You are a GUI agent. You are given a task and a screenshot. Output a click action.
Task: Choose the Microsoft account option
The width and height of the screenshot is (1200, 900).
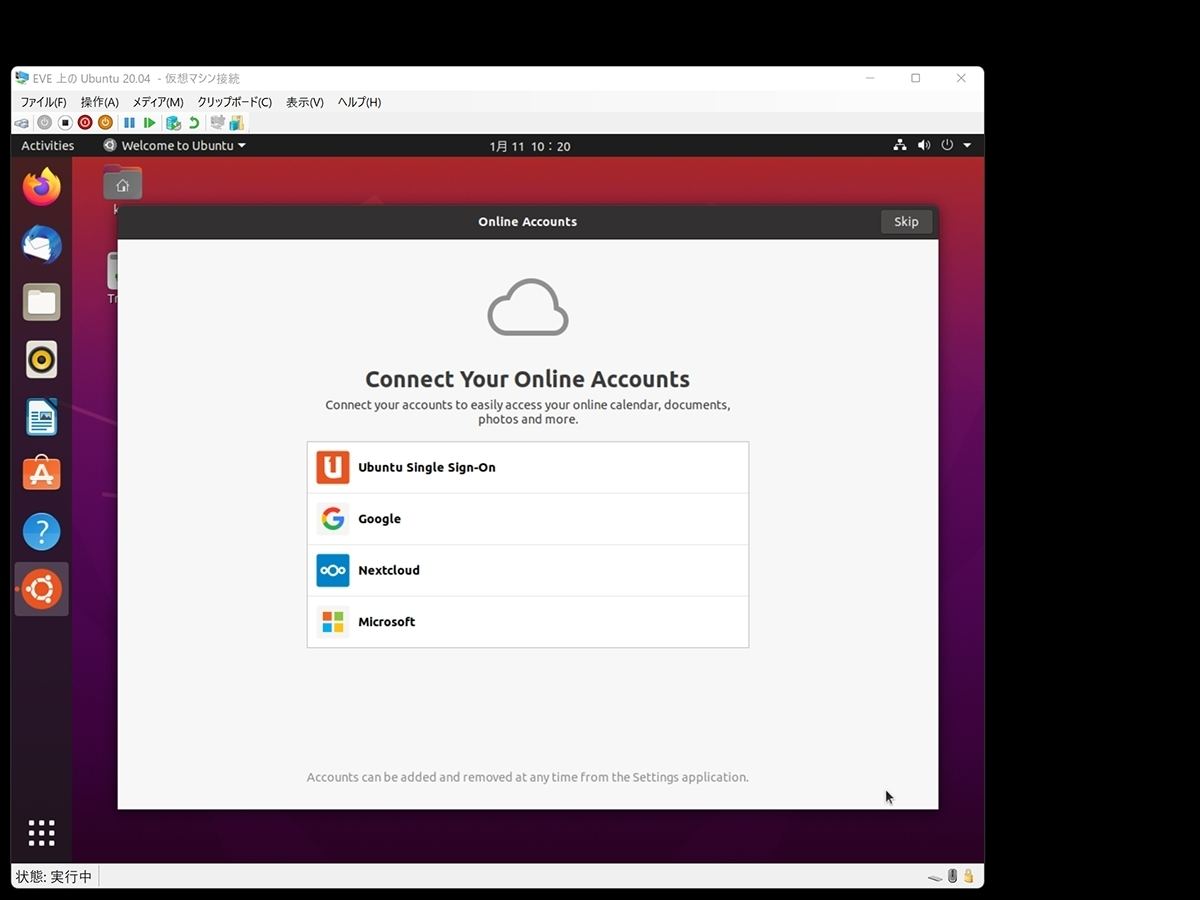click(528, 622)
